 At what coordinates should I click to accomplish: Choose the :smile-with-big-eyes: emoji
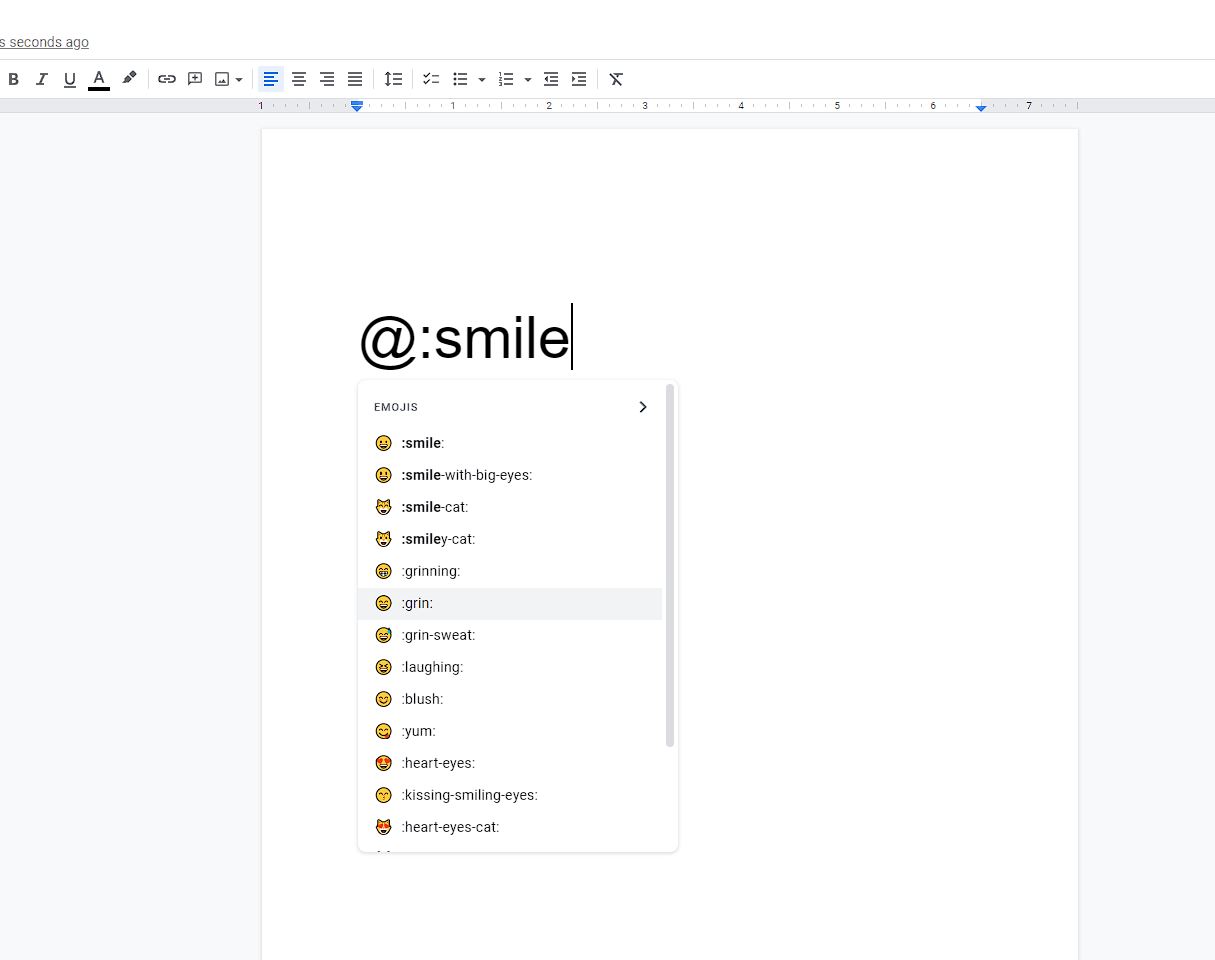tap(510, 475)
